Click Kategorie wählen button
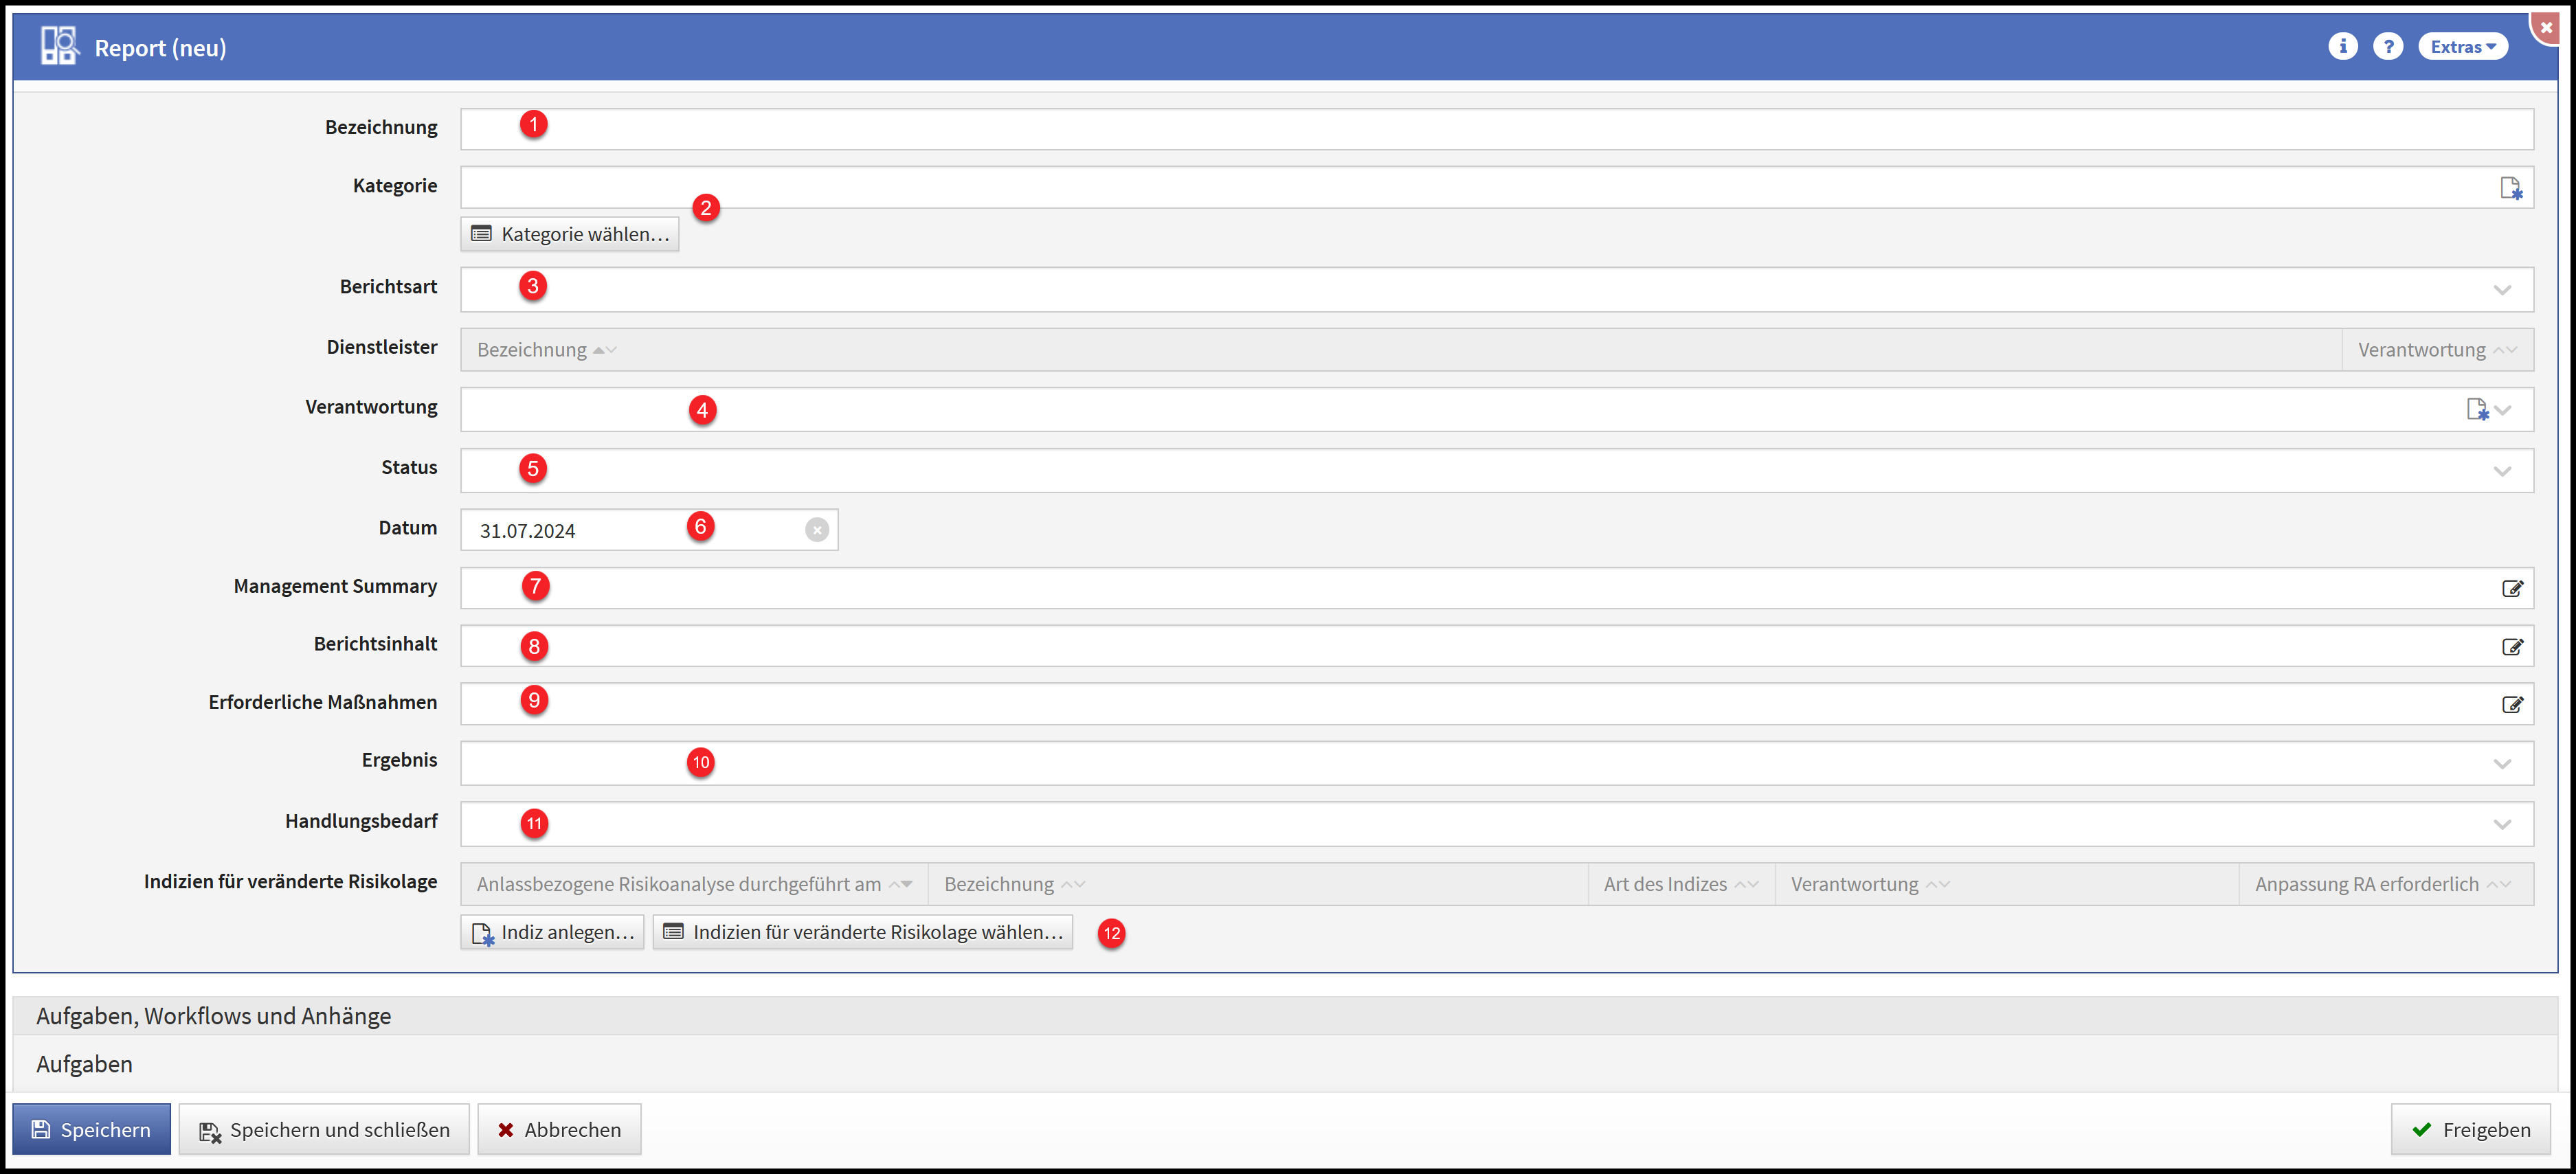 [x=570, y=234]
